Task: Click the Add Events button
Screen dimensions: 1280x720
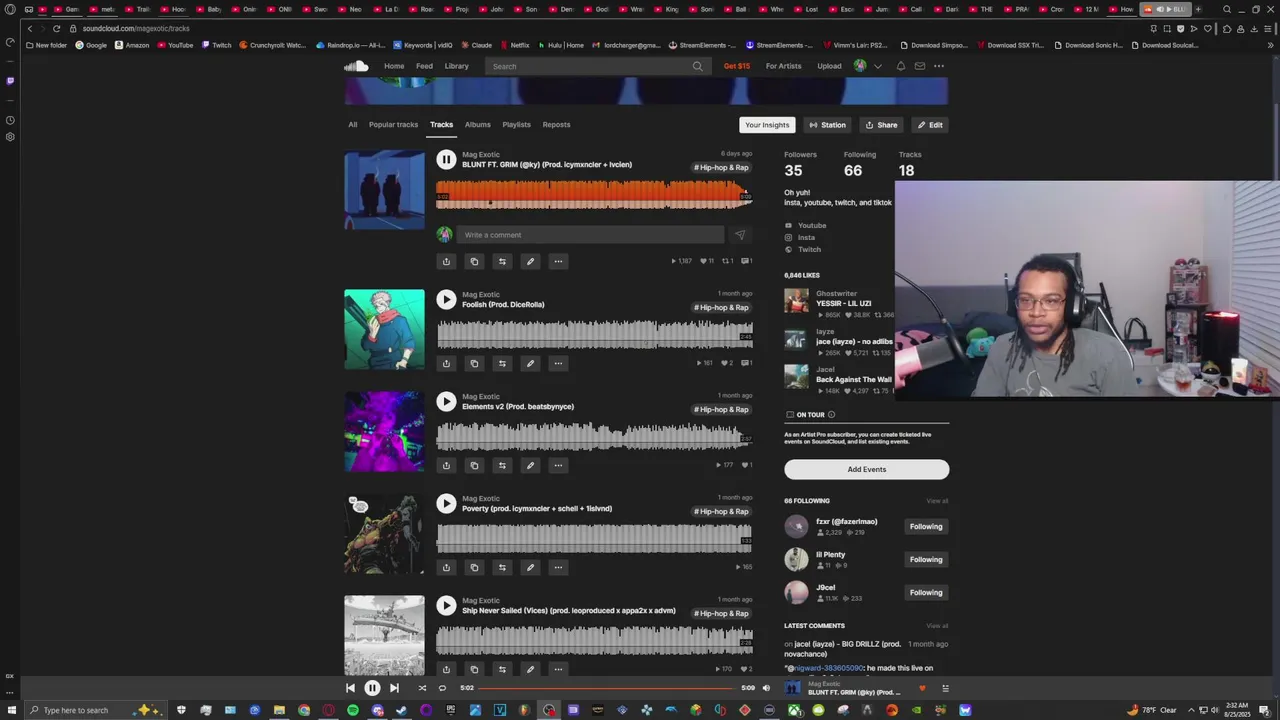Action: (866, 469)
